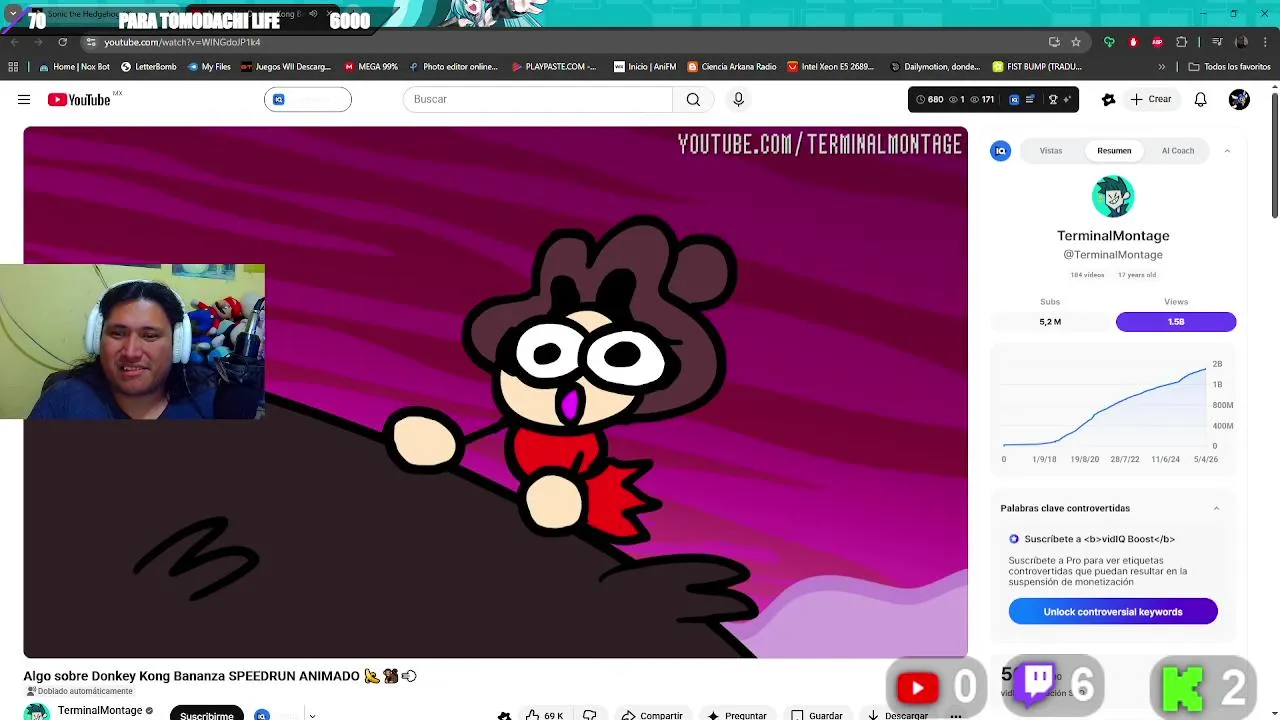Image resolution: width=1280 pixels, height=720 pixels.
Task: Open the YouTube guide hamburger menu
Action: tap(24, 99)
